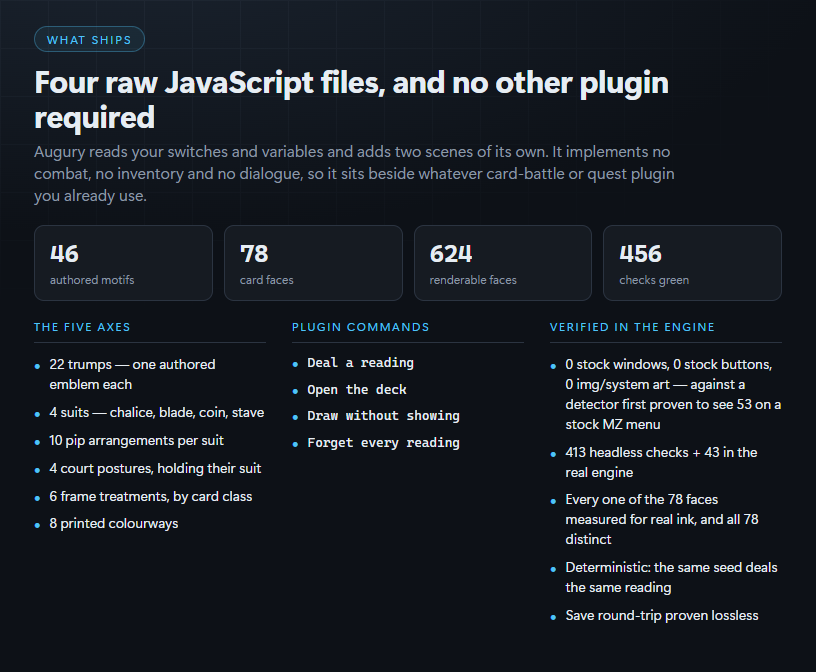Click '6 frame treatments, by card class'
816x672 pixels.
click(x=150, y=497)
